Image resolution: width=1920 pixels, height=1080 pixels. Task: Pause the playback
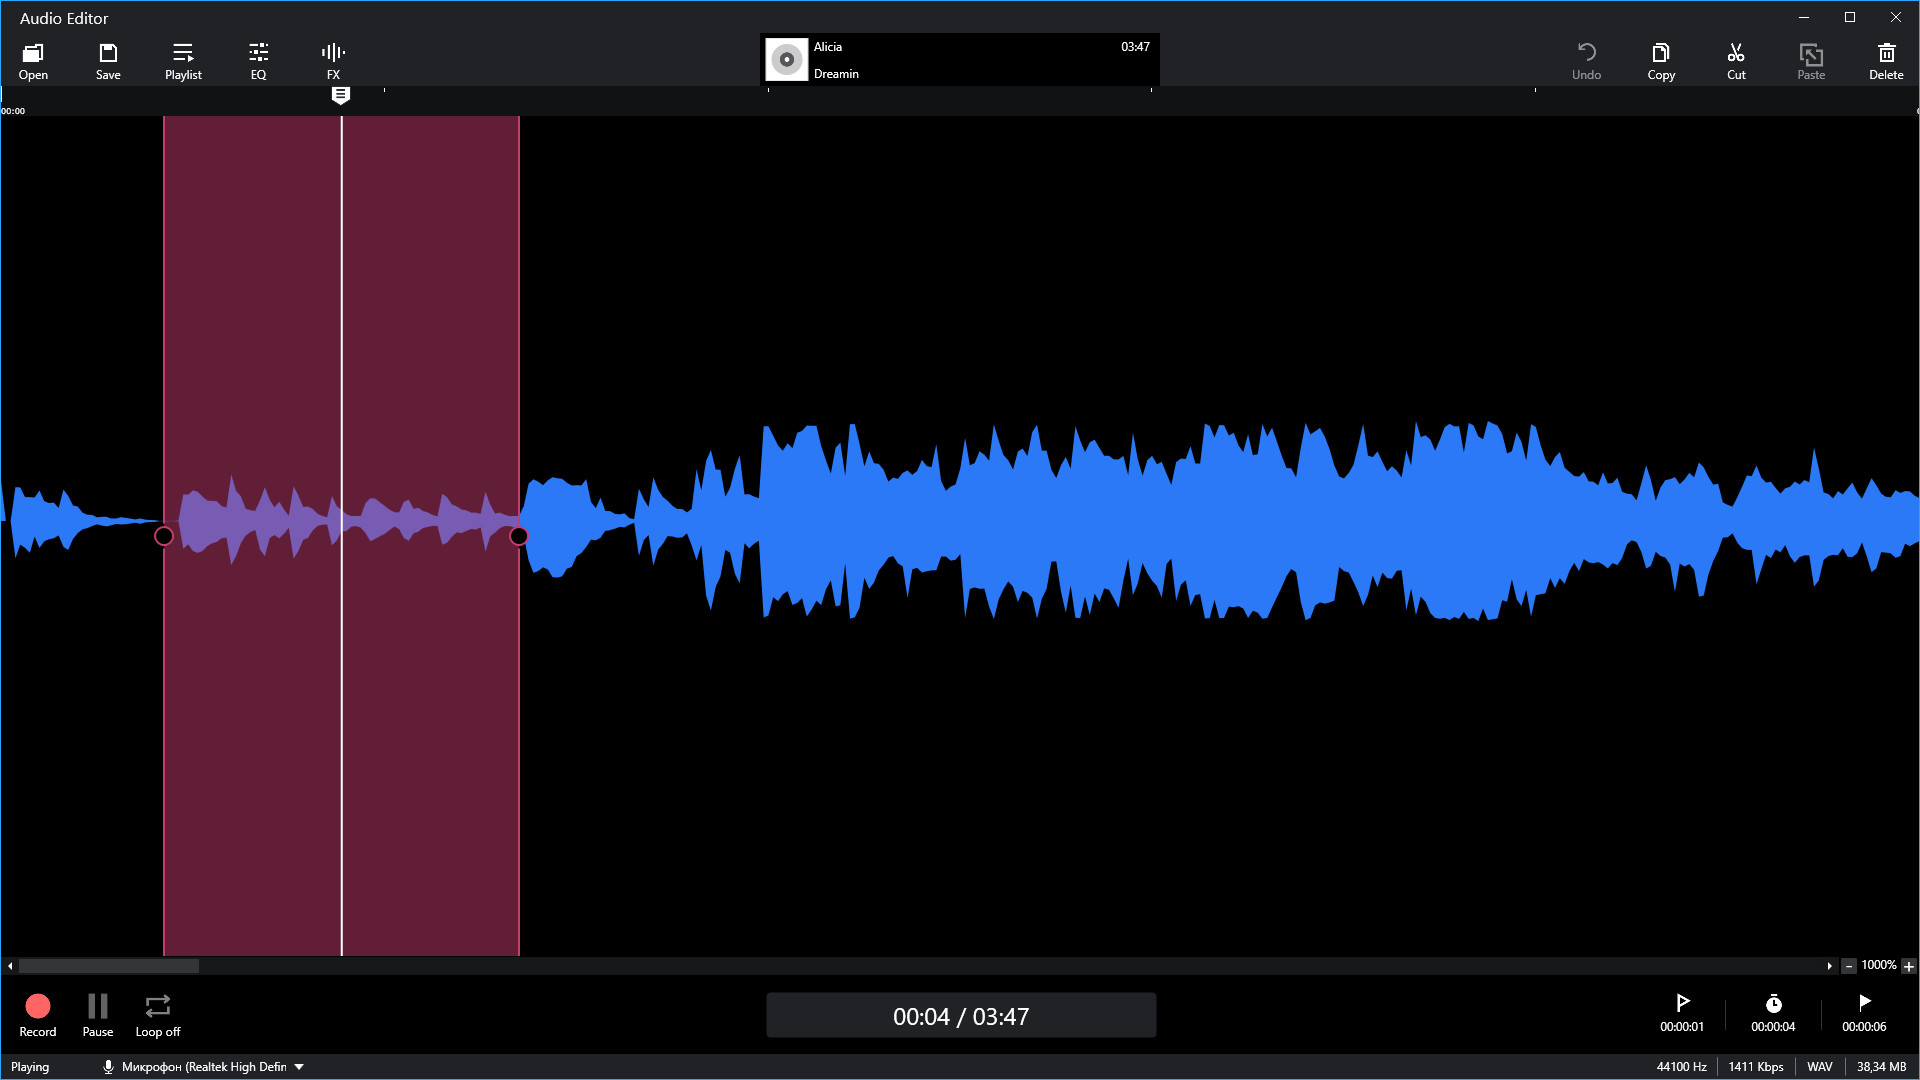(x=97, y=1014)
